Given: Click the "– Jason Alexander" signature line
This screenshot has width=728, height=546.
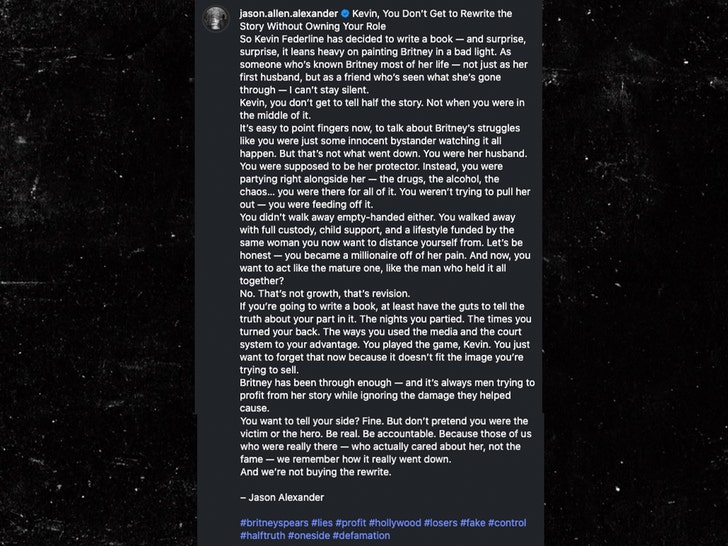Looking at the screenshot, I should tap(281, 497).
